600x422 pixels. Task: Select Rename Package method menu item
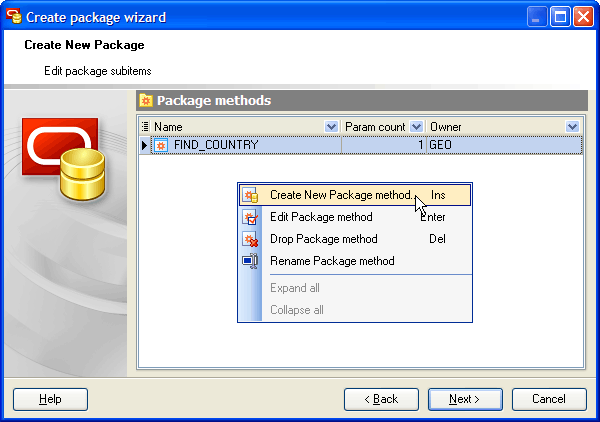tap(332, 261)
